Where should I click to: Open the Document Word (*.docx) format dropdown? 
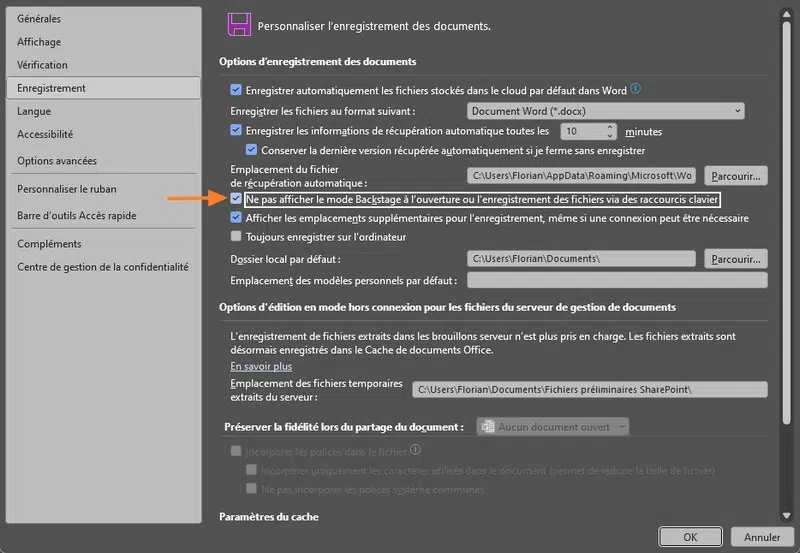[x=605, y=111]
